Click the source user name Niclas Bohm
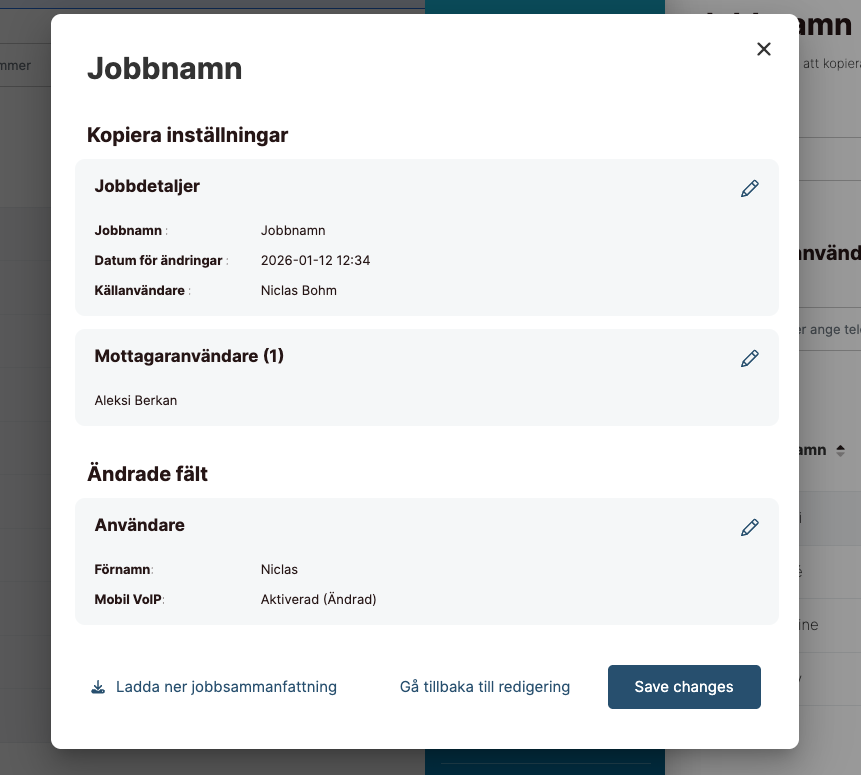 (298, 291)
